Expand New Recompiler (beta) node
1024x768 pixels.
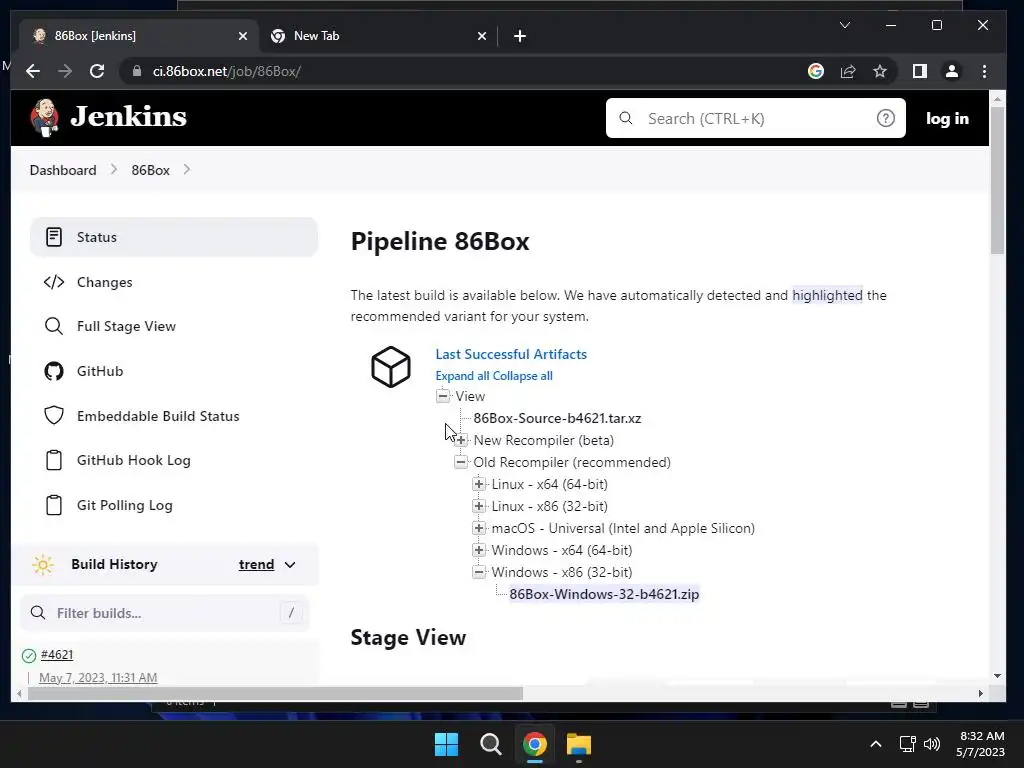point(461,440)
